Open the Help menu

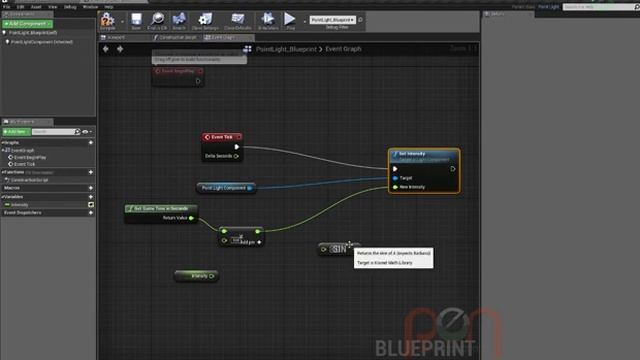109,7
